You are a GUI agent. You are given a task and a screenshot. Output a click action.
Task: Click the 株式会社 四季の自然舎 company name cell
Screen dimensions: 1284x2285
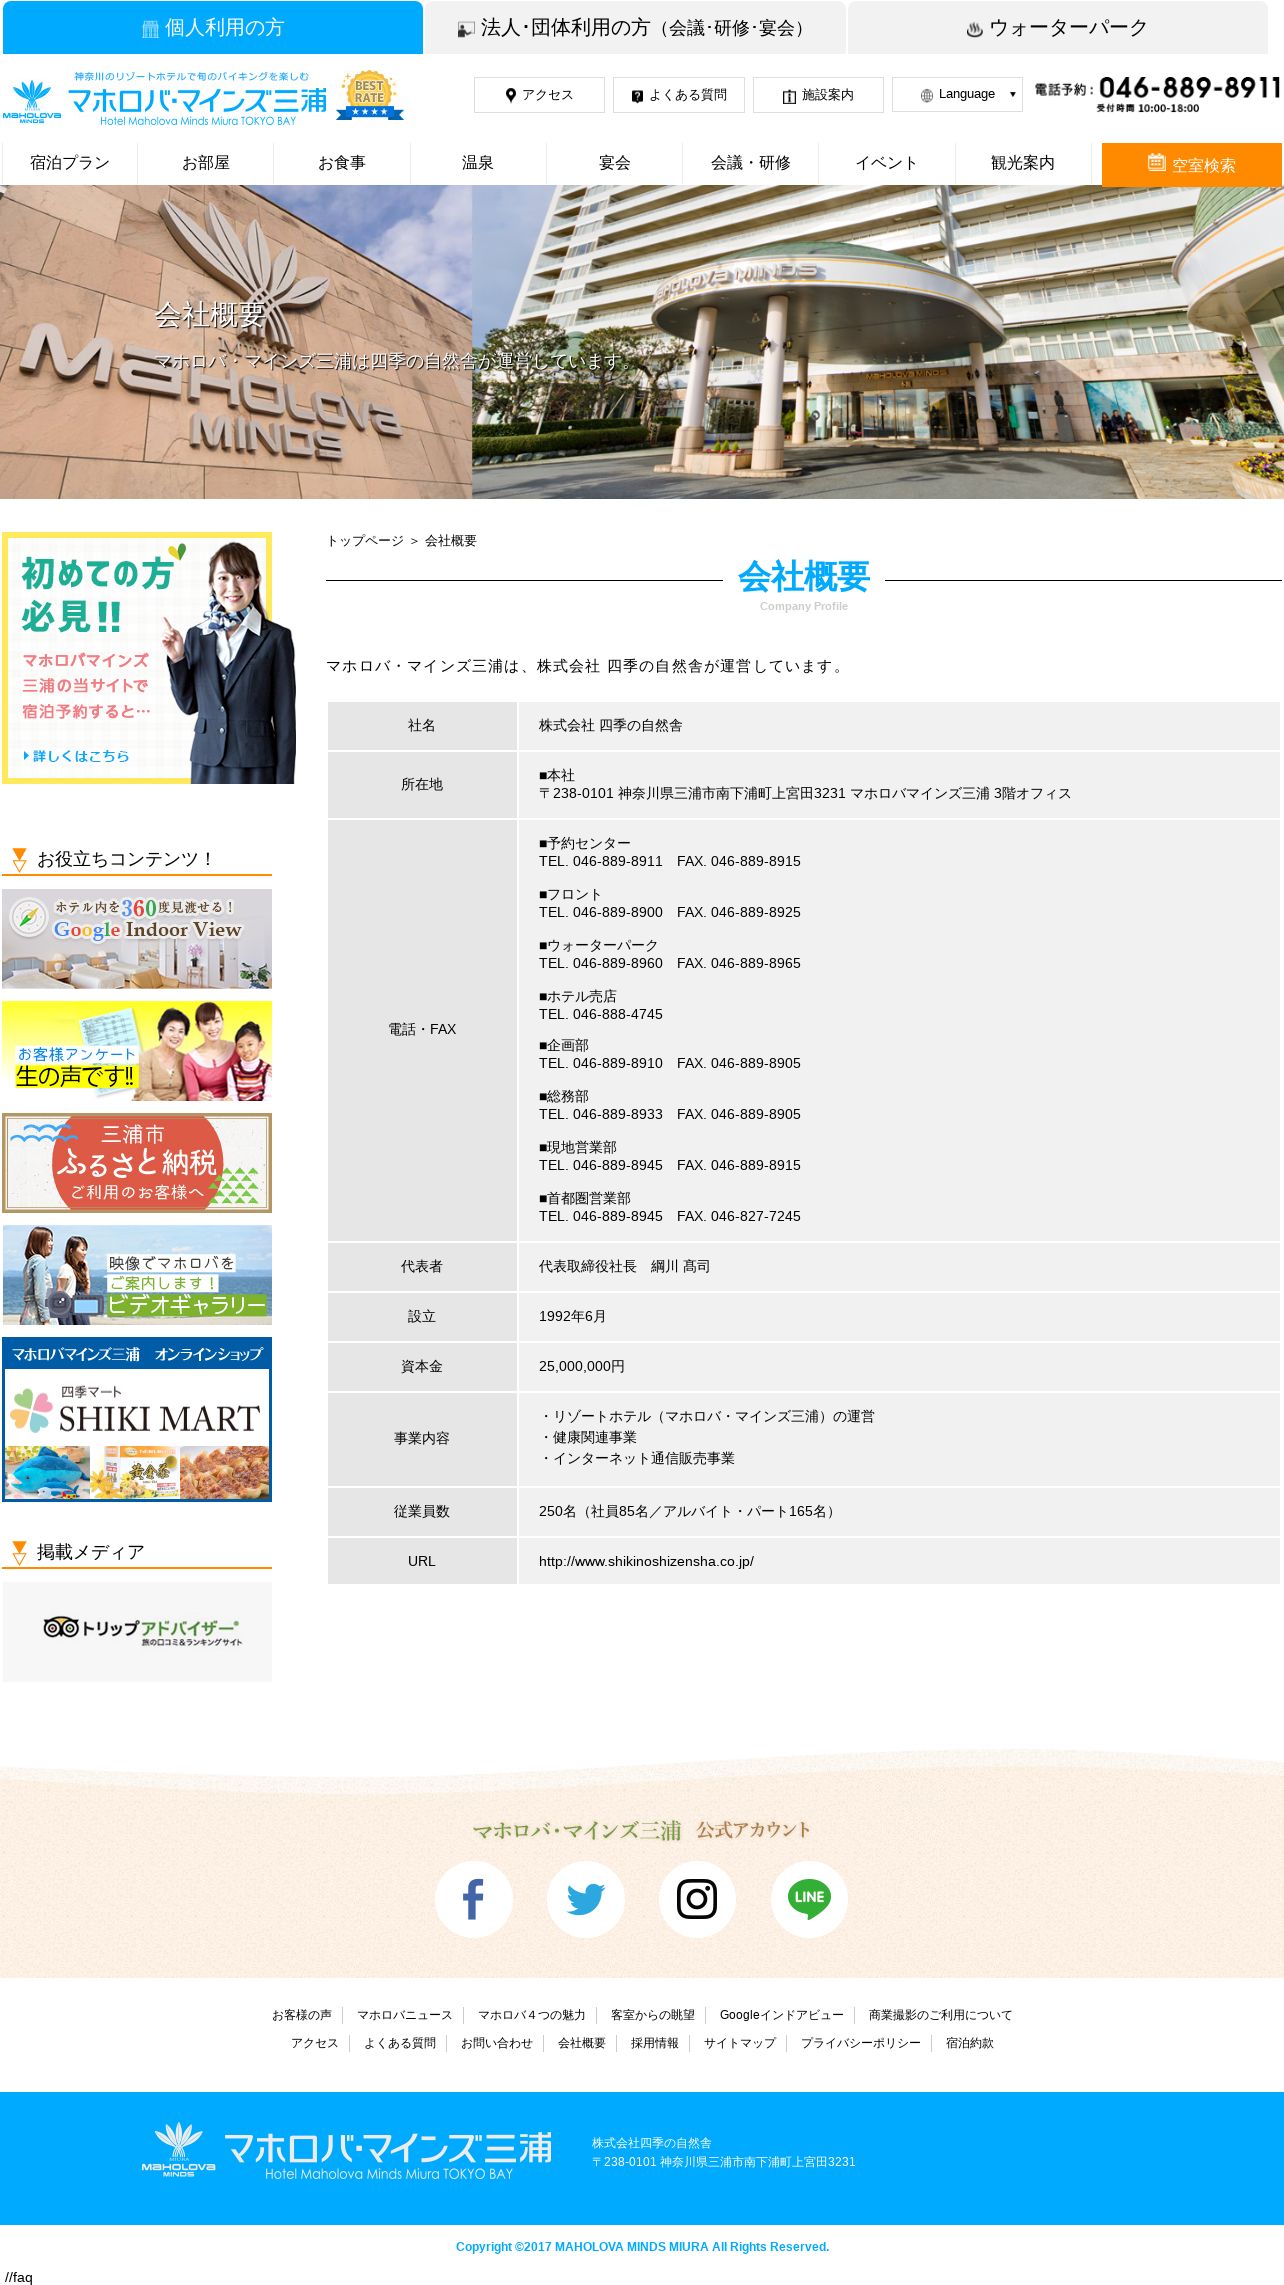pyautogui.click(x=899, y=726)
